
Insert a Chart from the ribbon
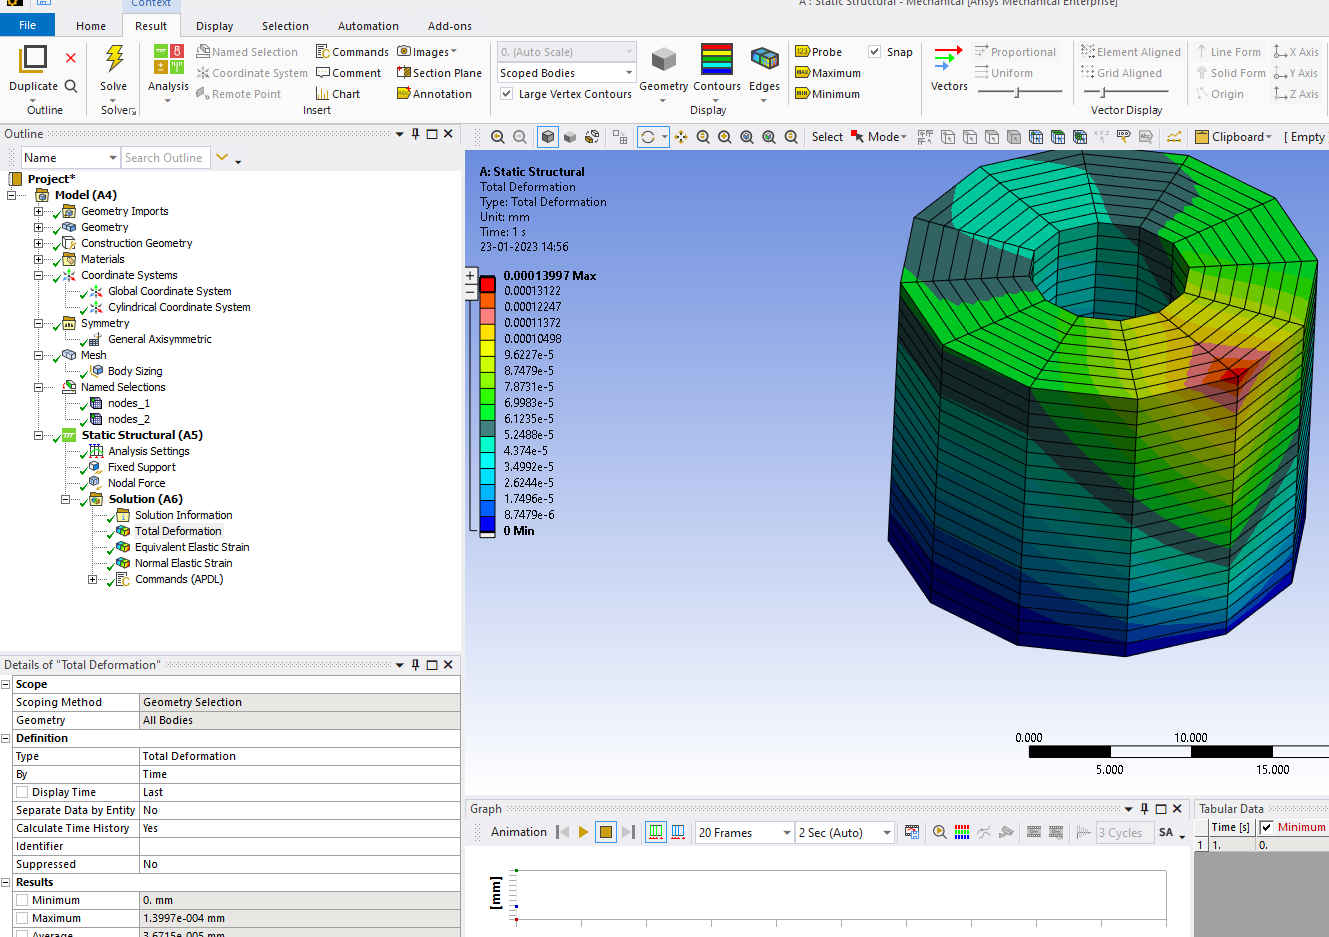point(338,94)
